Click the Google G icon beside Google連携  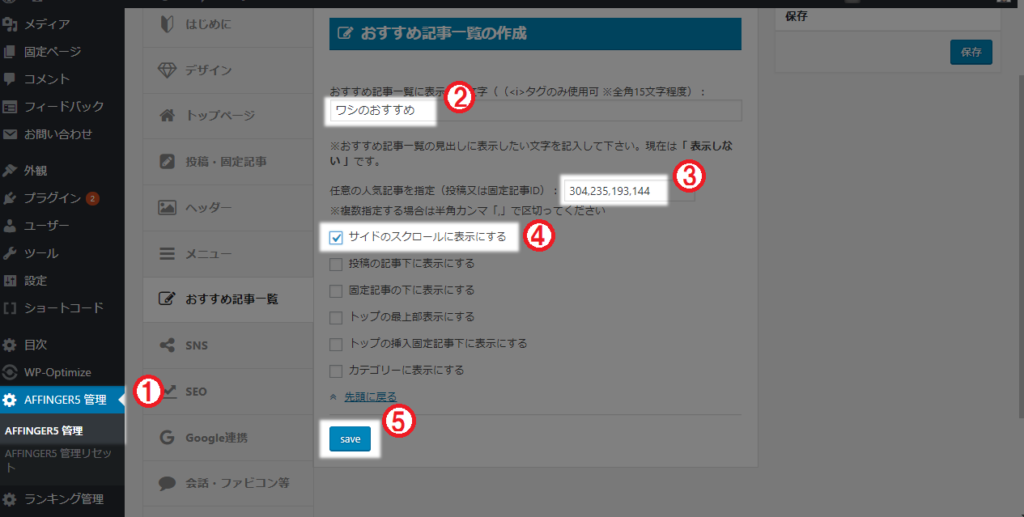tap(167, 437)
